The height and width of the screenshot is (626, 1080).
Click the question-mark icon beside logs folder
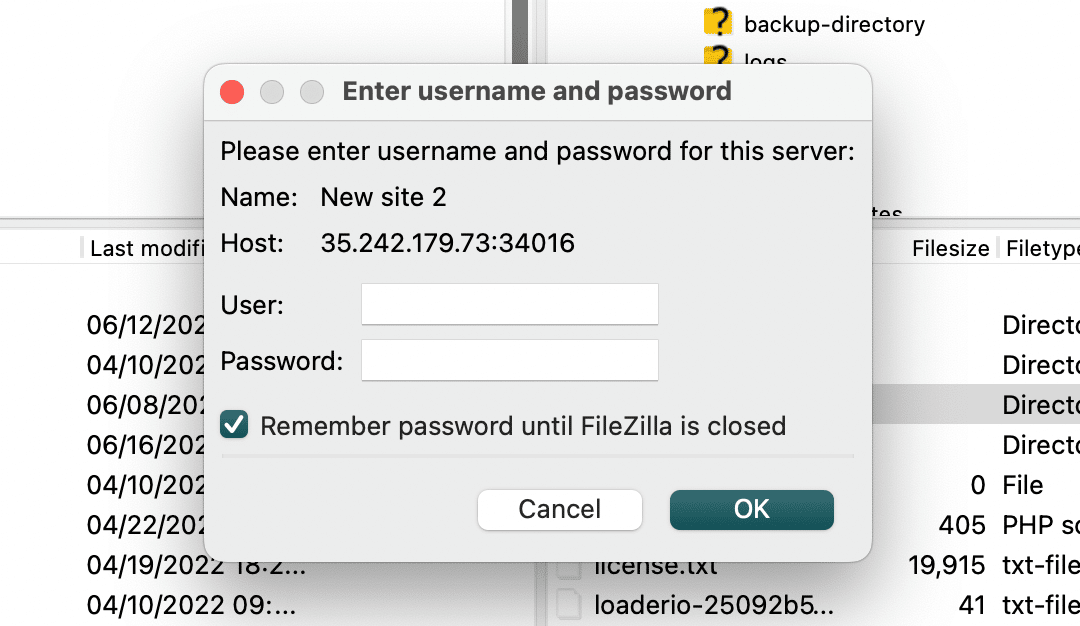(719, 58)
